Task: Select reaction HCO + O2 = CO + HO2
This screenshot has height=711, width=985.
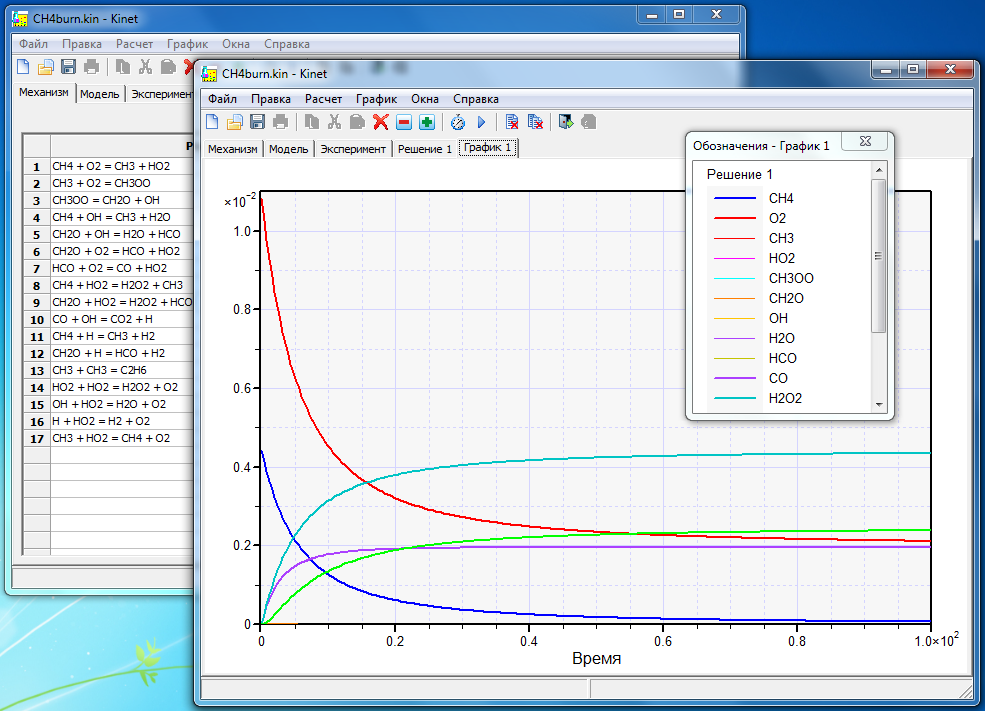Action: tap(109, 268)
